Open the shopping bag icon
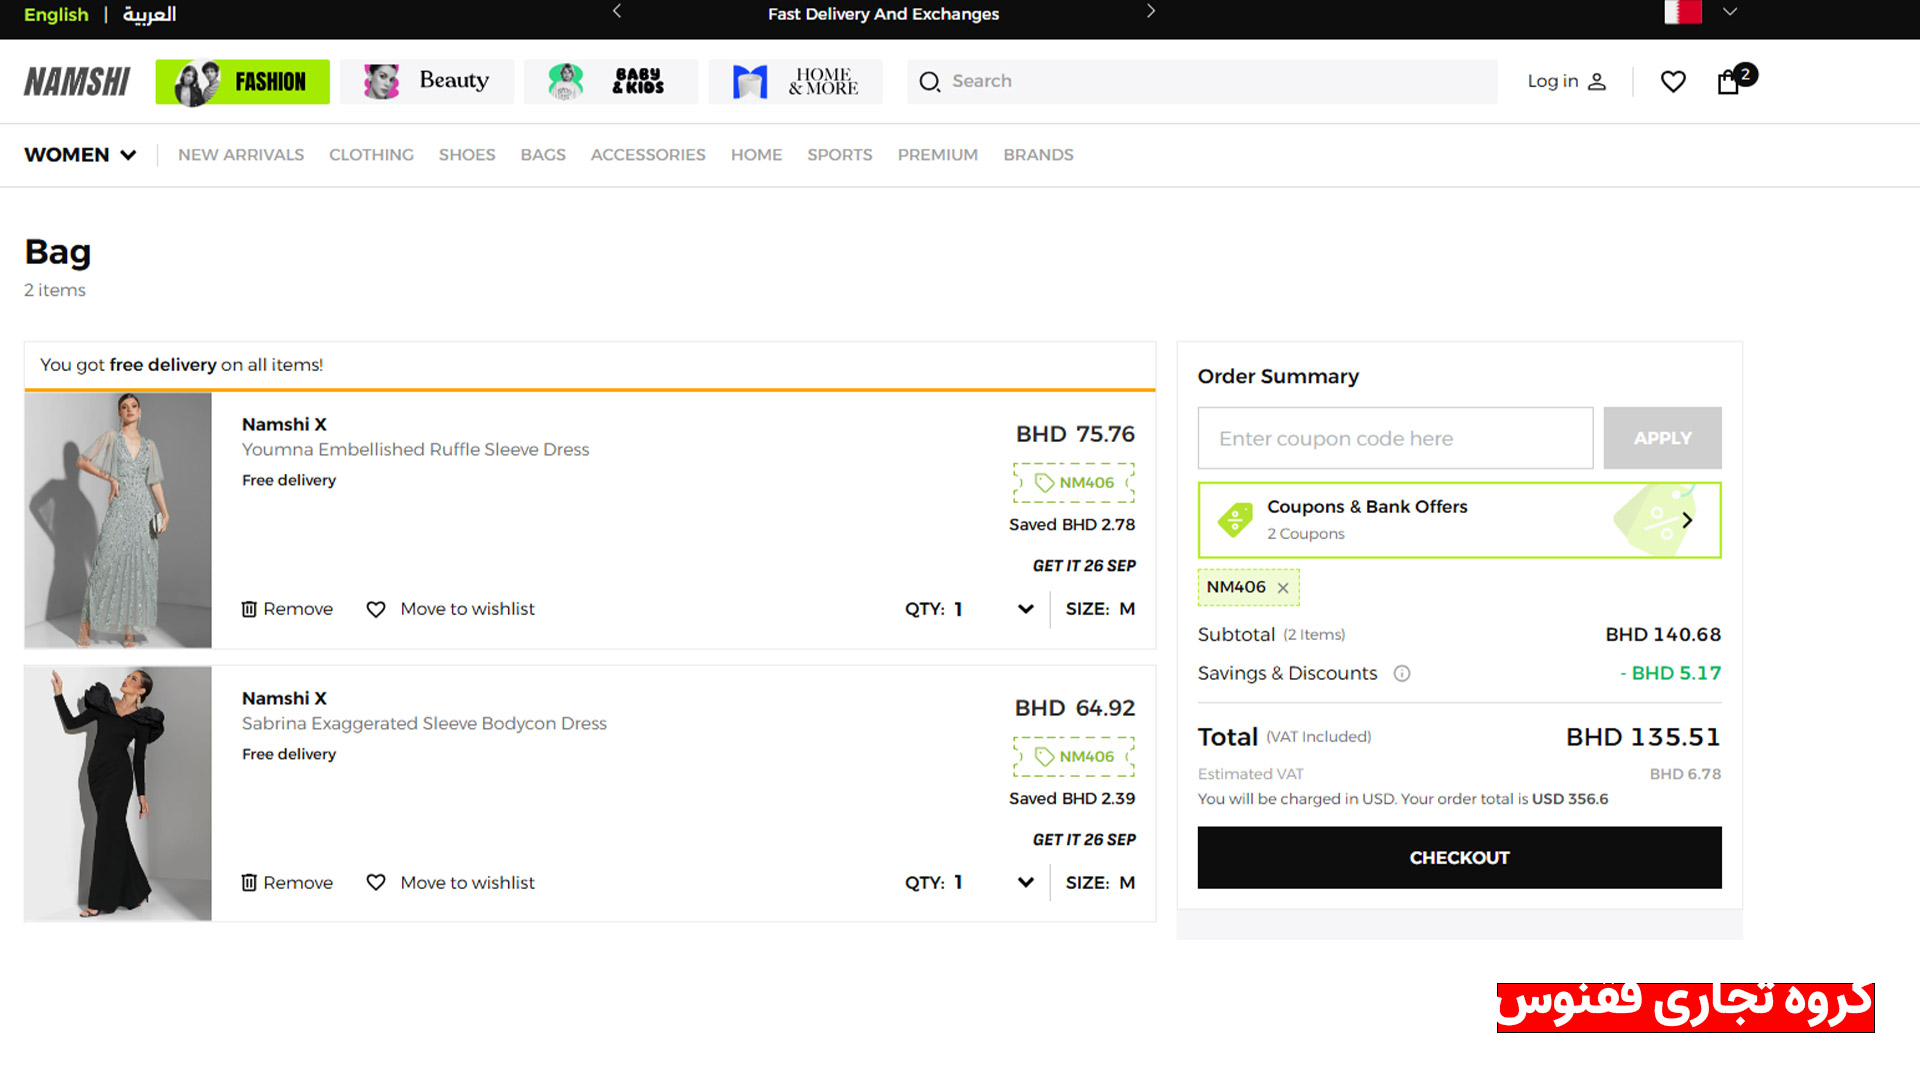The width and height of the screenshot is (1920, 1080). 1728,82
